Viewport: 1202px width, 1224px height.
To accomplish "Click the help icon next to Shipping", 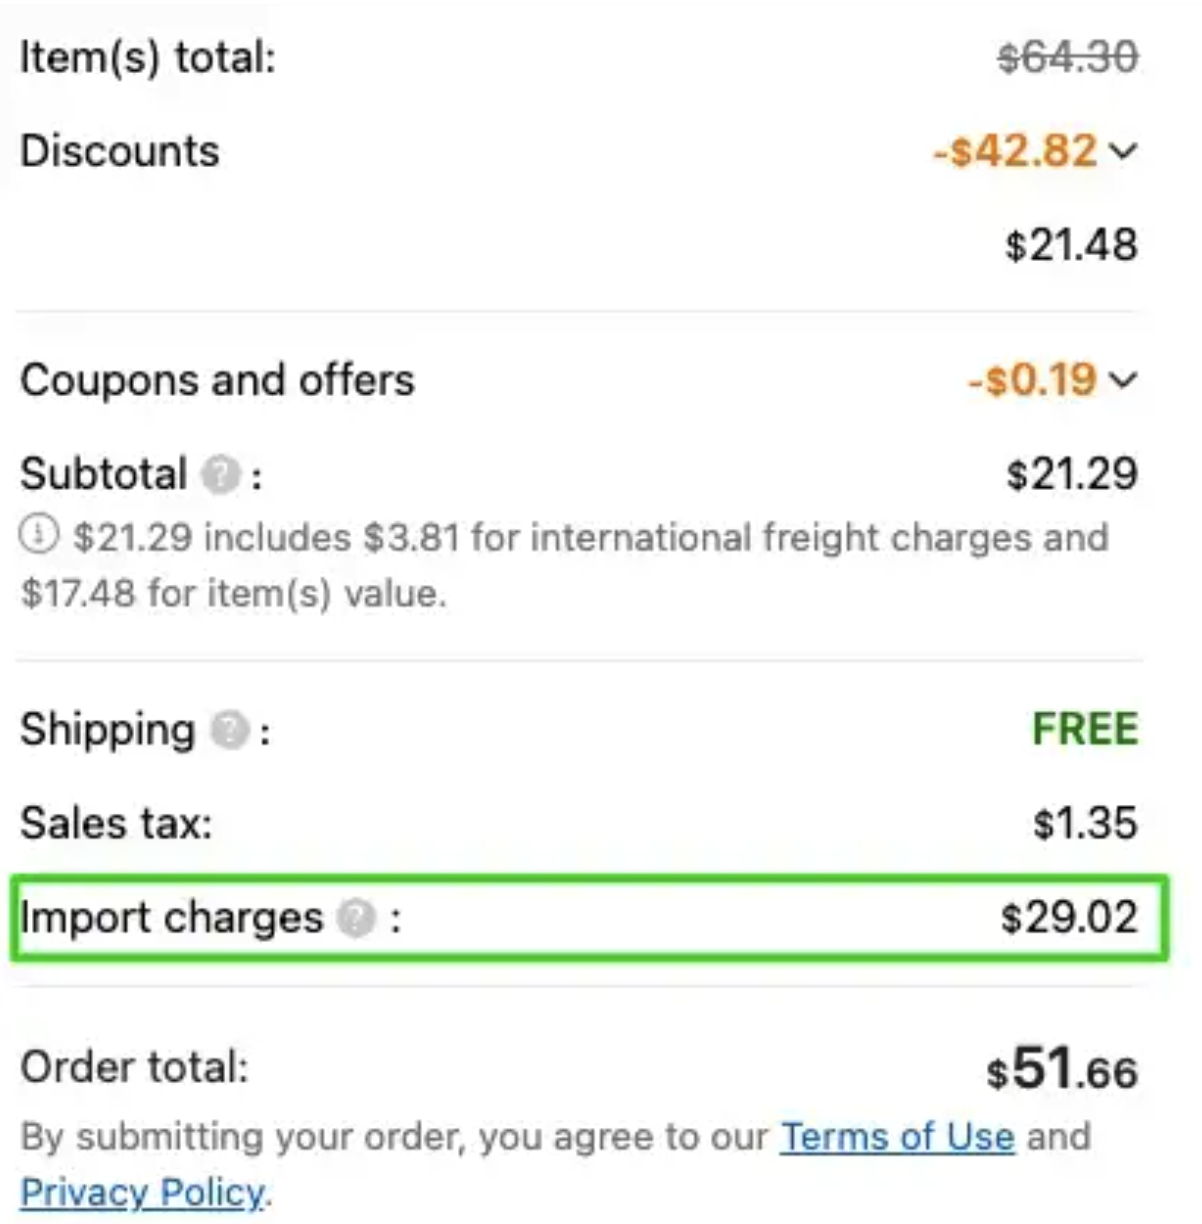I will pos(229,731).
